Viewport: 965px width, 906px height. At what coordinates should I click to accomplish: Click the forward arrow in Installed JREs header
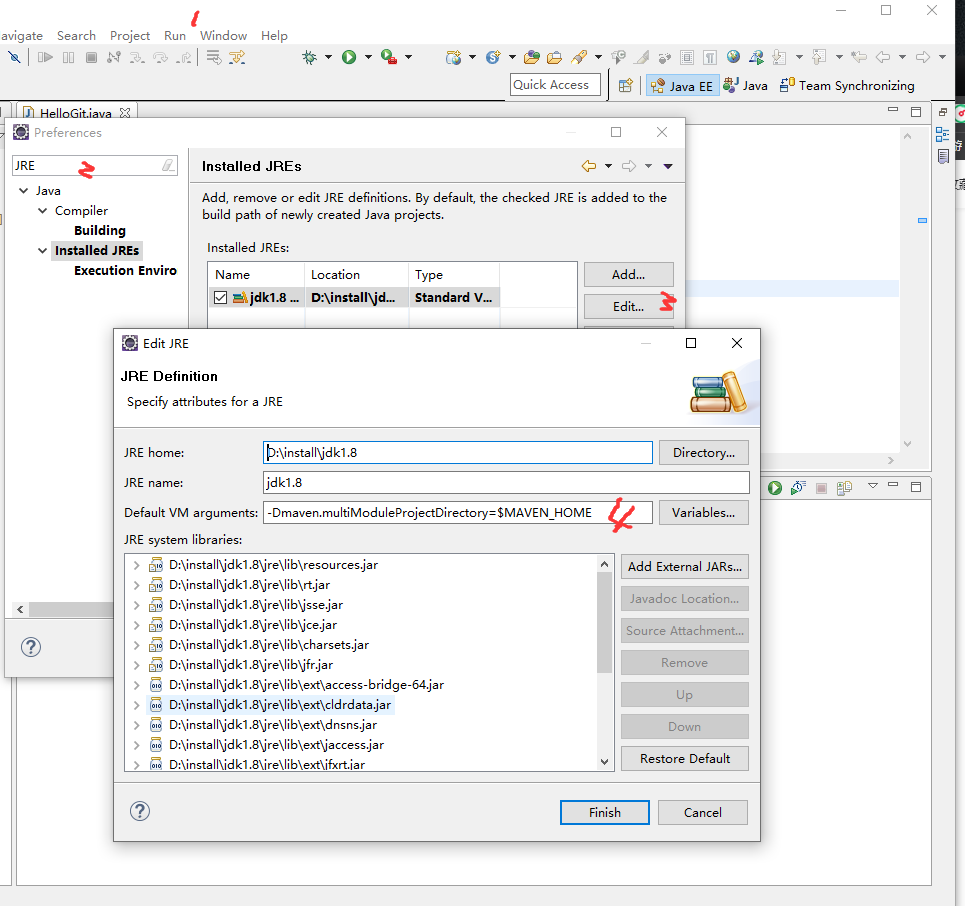coord(629,166)
